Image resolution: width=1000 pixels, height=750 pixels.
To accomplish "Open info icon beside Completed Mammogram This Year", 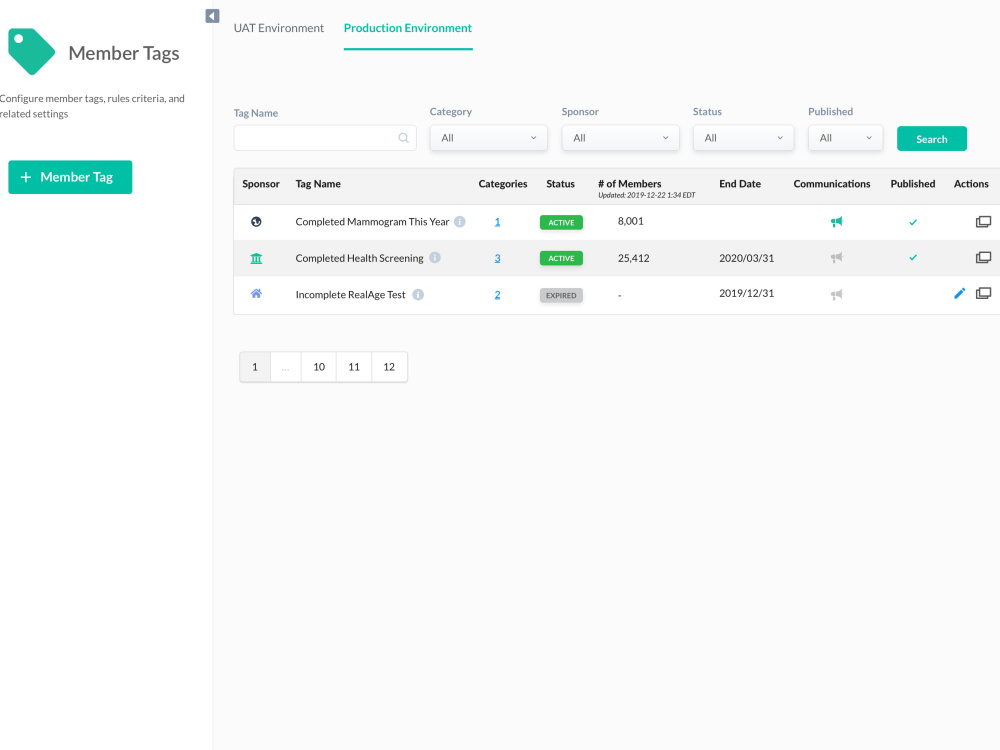I will [x=460, y=222].
